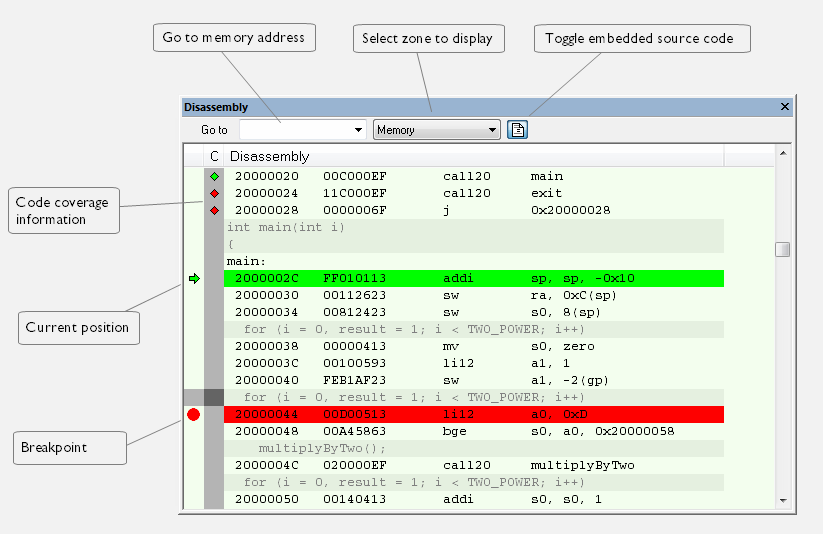Remove the red breakpoint at 20000044
The image size is (823, 534).
pyautogui.click(x=194, y=413)
